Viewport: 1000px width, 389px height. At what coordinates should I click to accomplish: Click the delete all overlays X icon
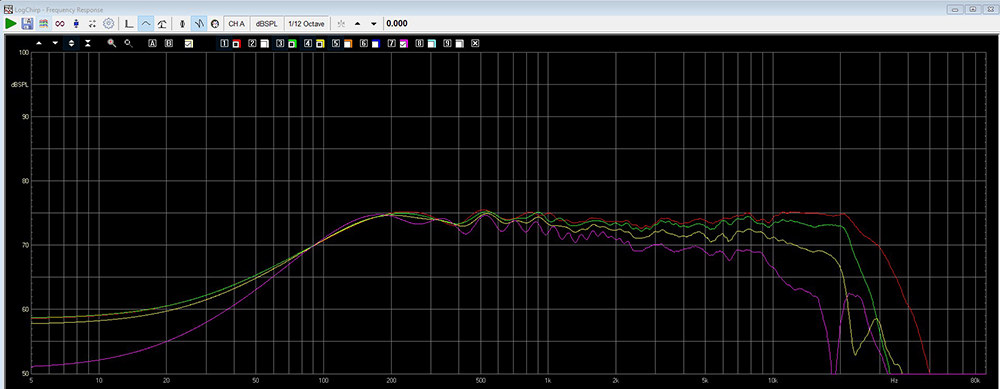coord(475,43)
